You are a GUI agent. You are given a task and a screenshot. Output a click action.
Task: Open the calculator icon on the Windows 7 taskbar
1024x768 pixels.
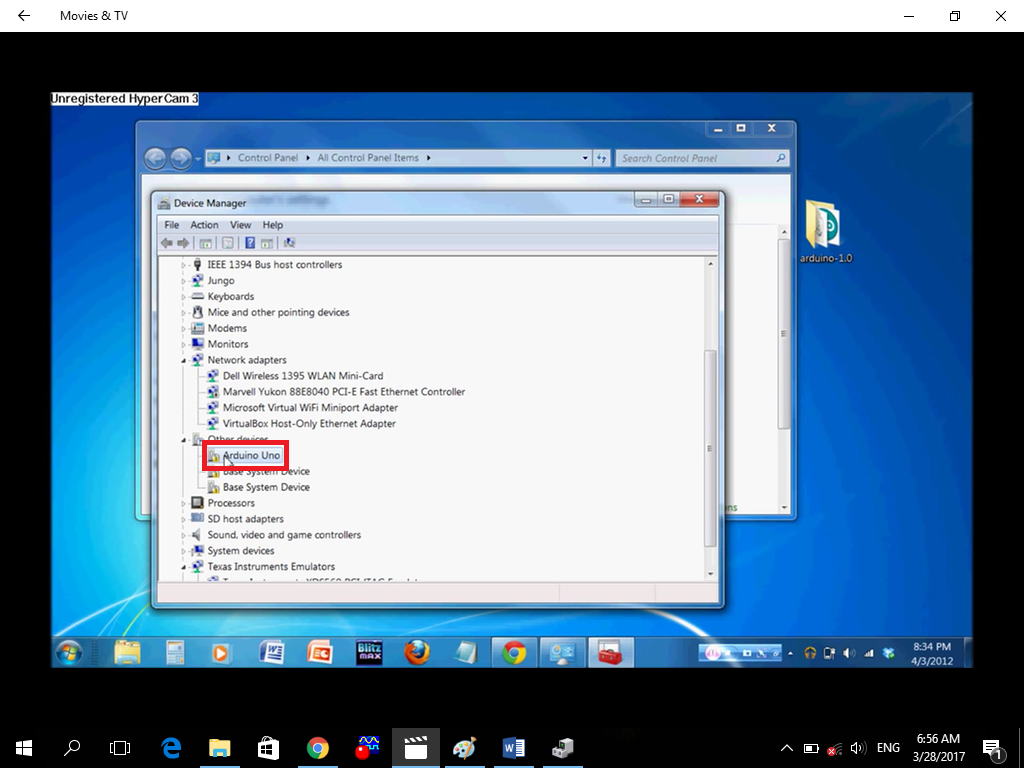tap(175, 652)
